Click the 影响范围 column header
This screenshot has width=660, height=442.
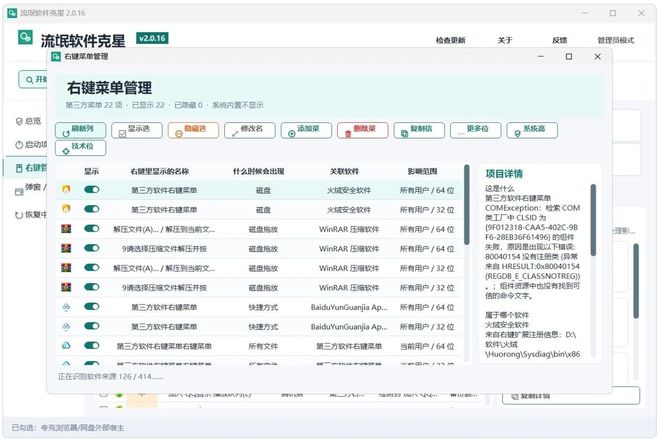(422, 171)
